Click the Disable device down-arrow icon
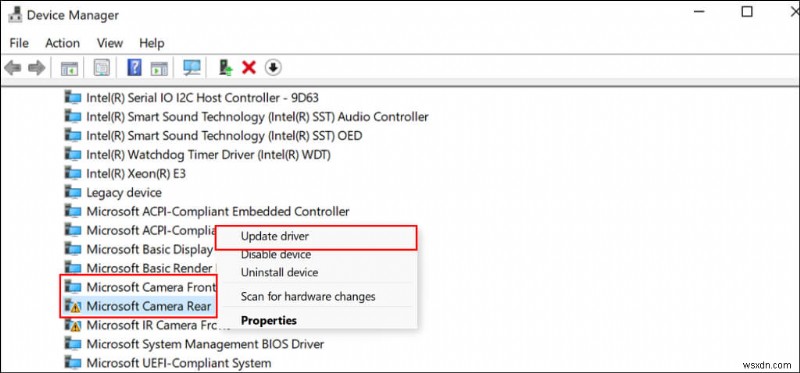 pos(273,67)
